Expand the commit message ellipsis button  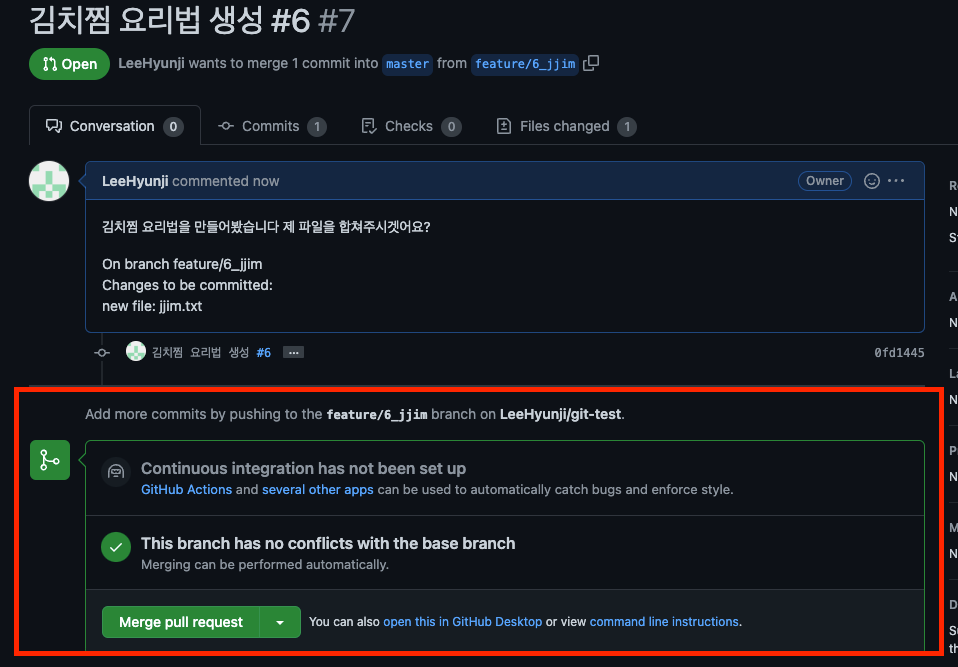coord(293,352)
